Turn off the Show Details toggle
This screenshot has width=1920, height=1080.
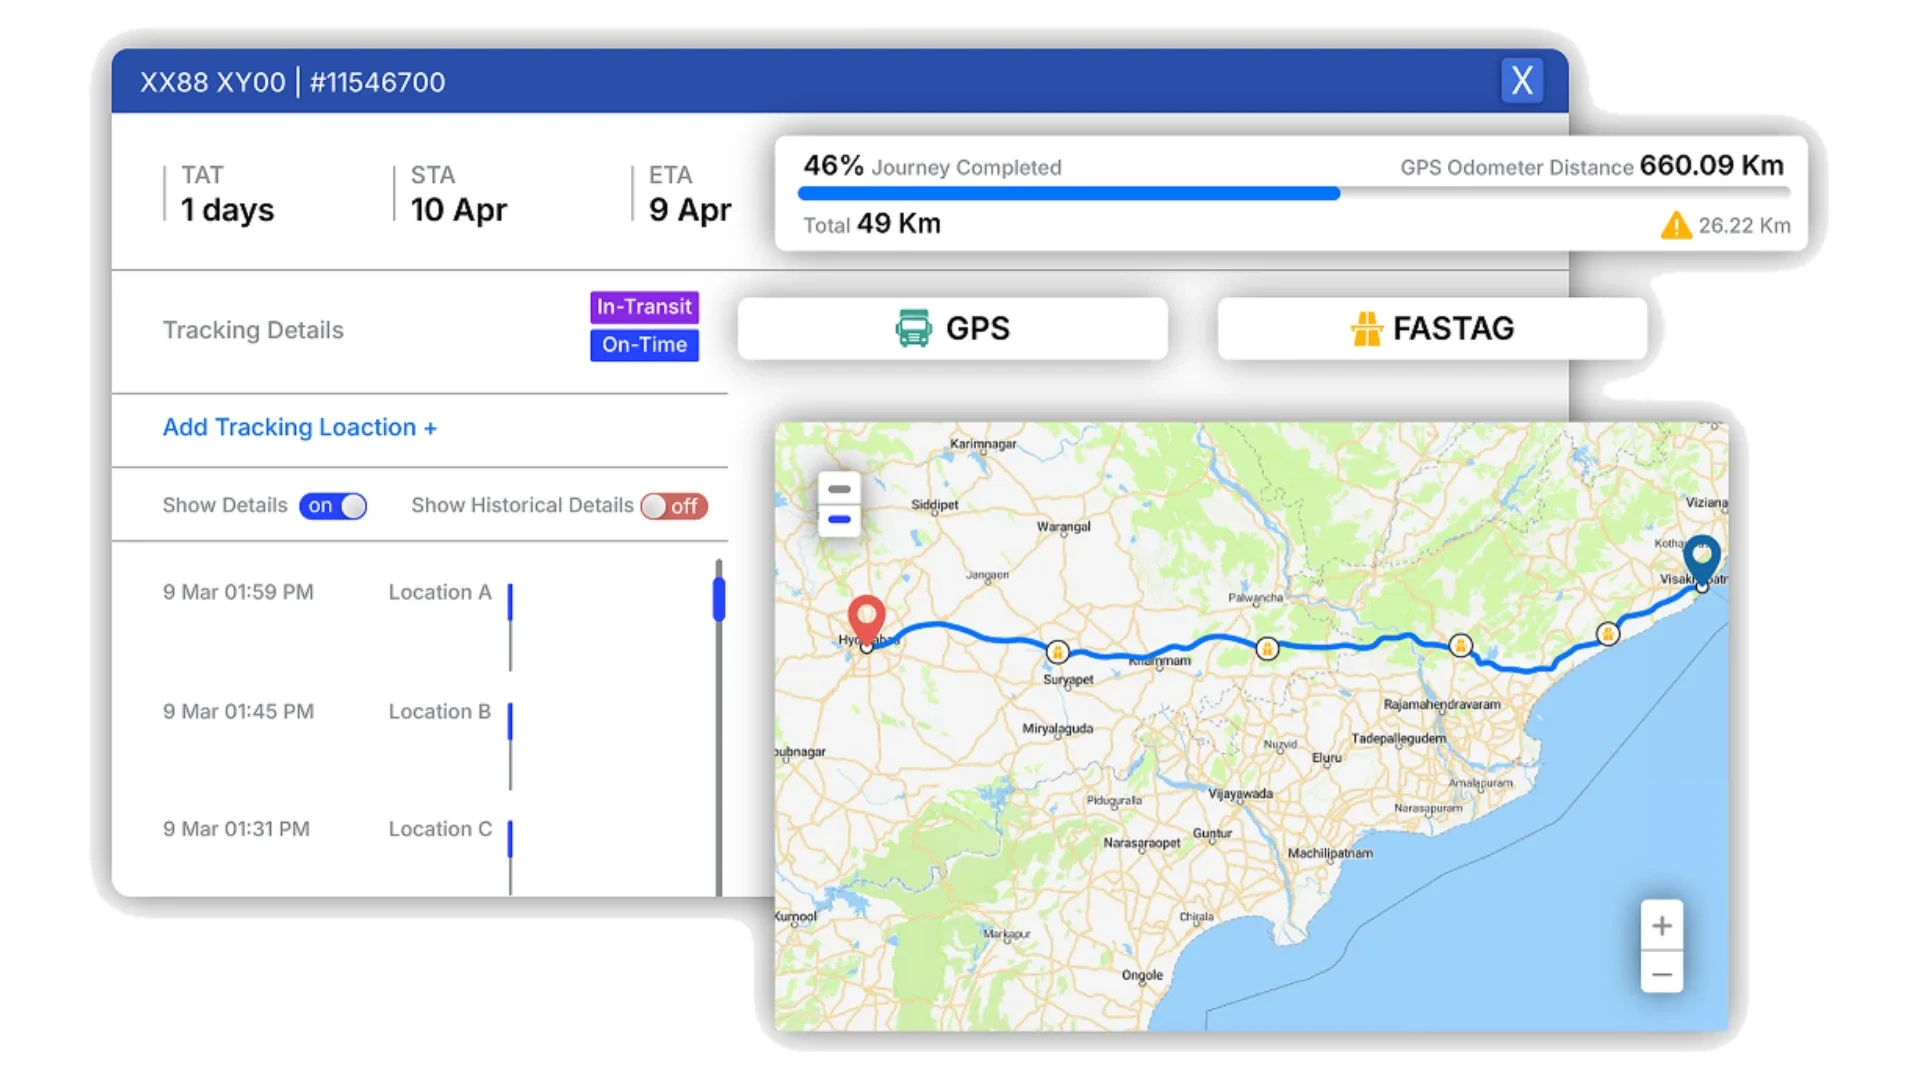(333, 506)
